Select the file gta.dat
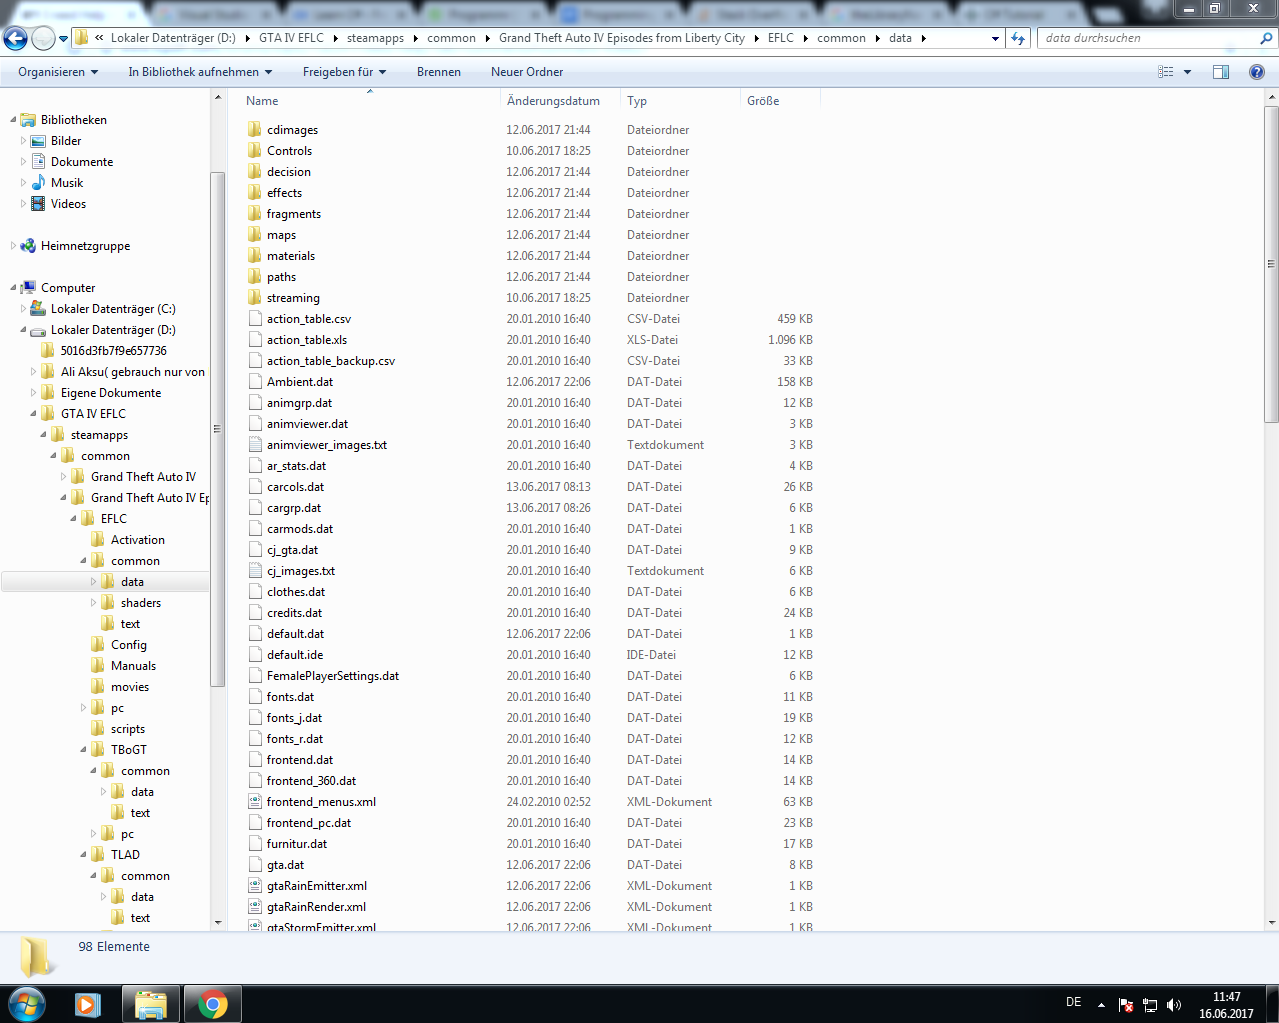Screen dimensions: 1279x1023 click(285, 864)
